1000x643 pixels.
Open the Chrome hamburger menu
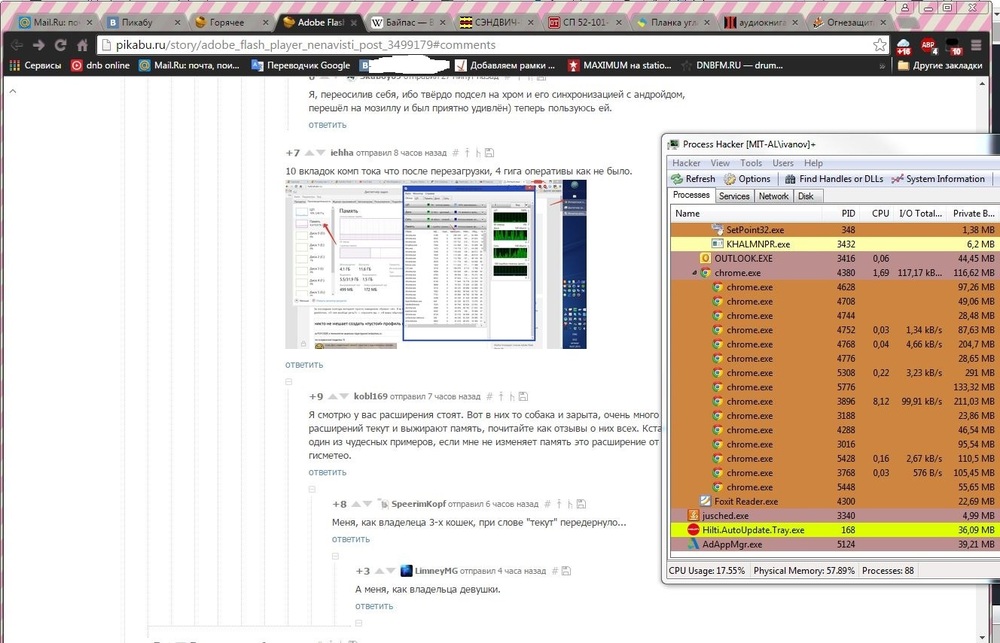pyautogui.click(x=976, y=45)
